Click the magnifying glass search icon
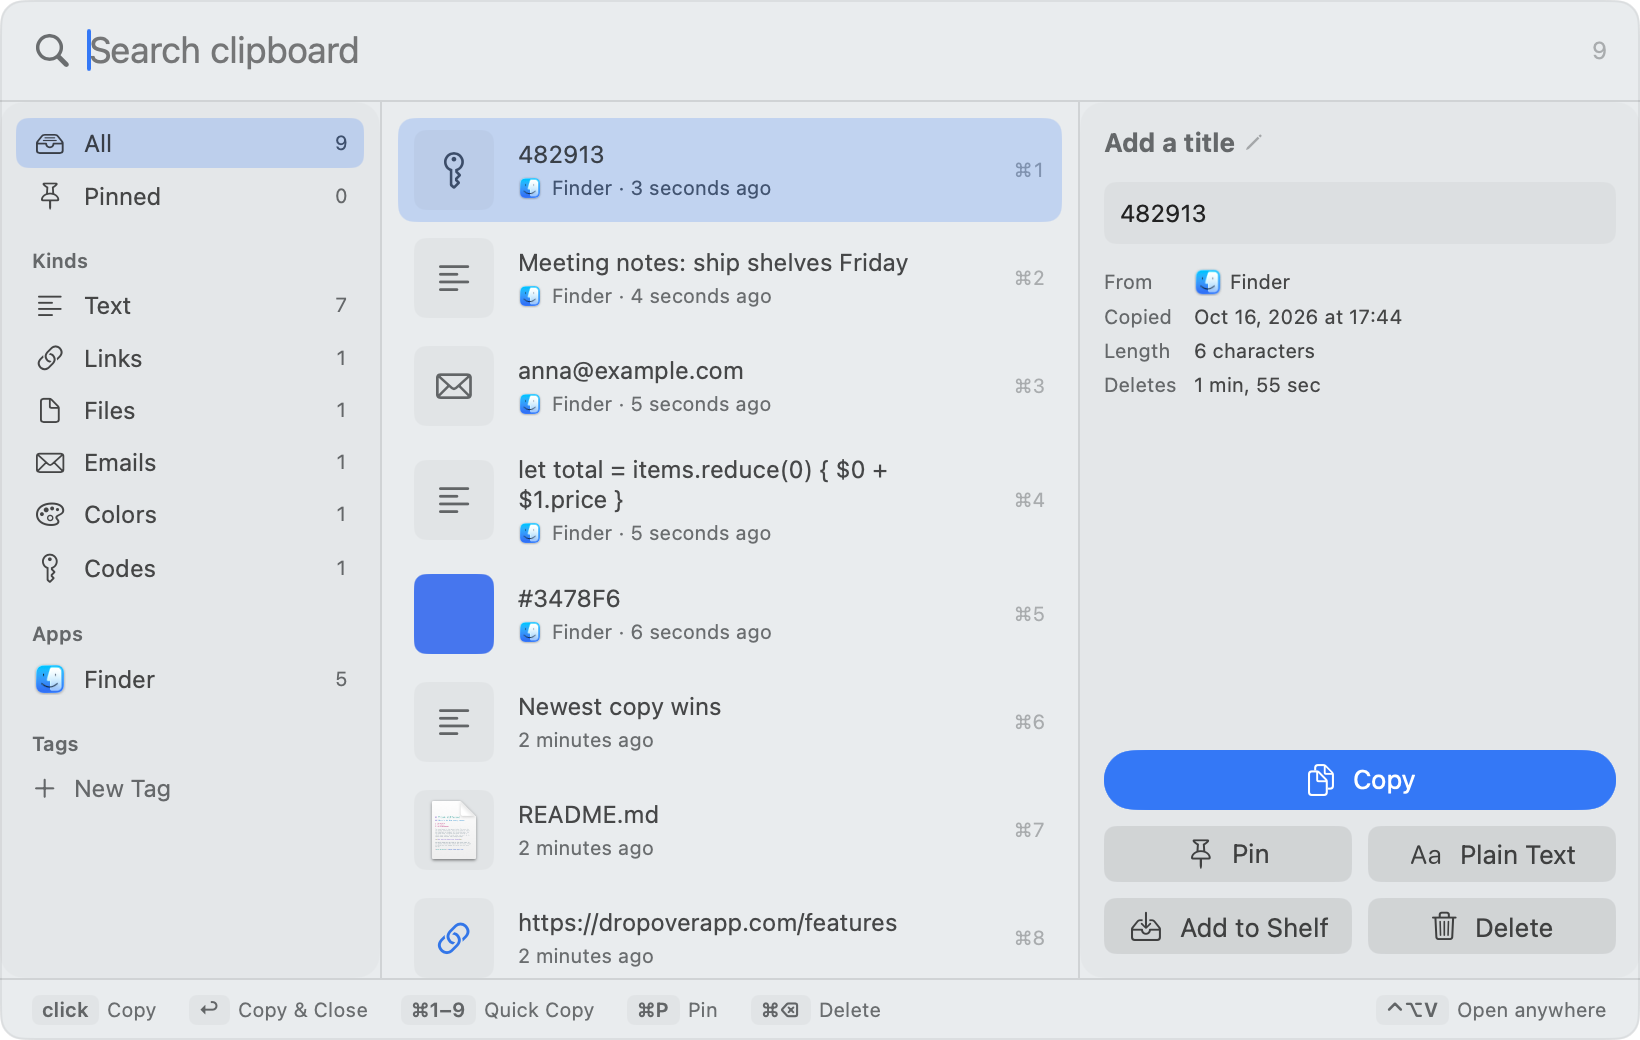 (x=52, y=50)
